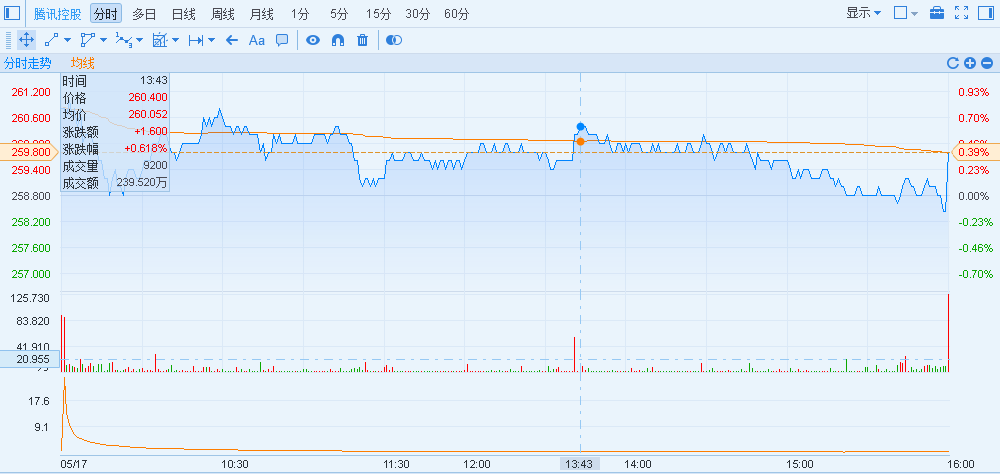This screenshot has height=474, width=1000.
Task: Click the 腾讯控股 stock name link
Action: point(57,14)
